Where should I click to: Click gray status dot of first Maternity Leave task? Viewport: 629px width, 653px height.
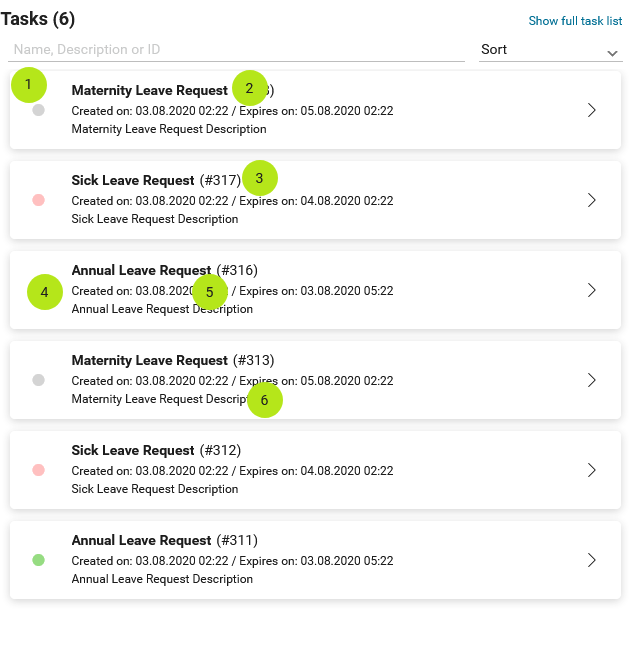click(38, 110)
